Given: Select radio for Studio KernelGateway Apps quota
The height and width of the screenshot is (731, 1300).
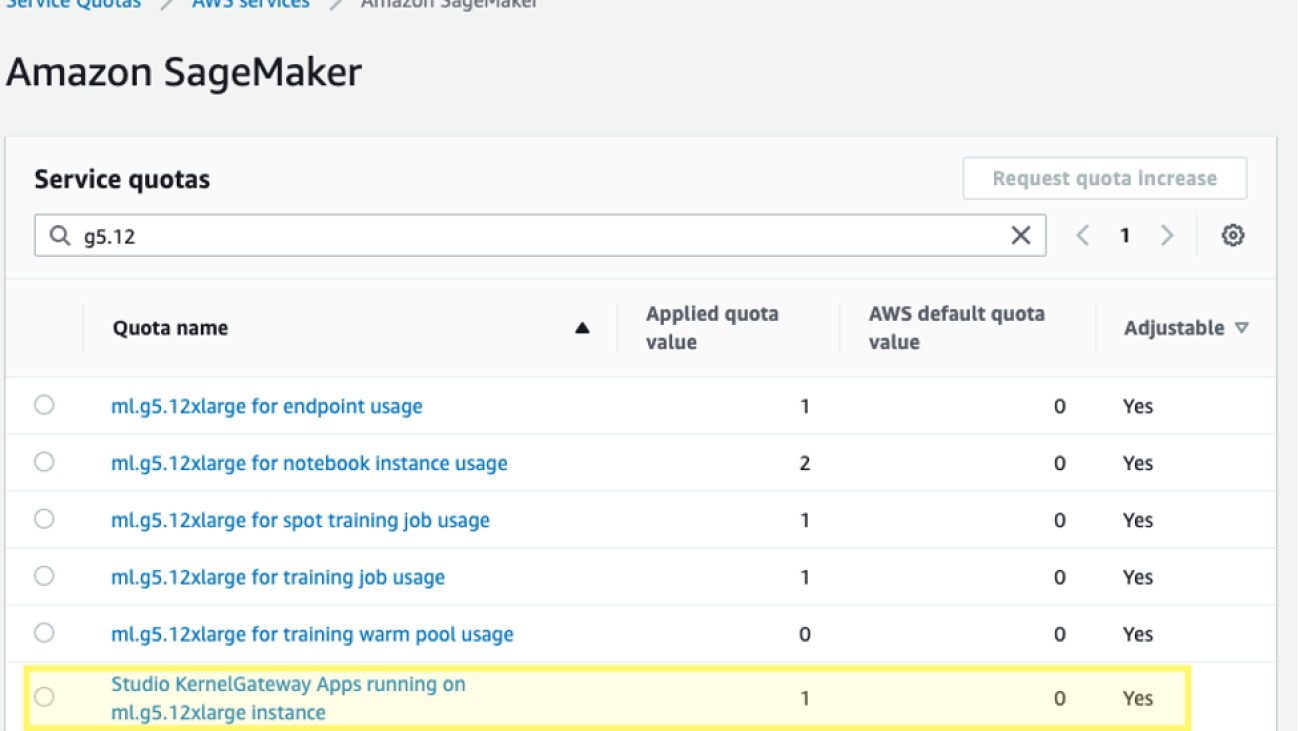Looking at the screenshot, I should point(44,697).
